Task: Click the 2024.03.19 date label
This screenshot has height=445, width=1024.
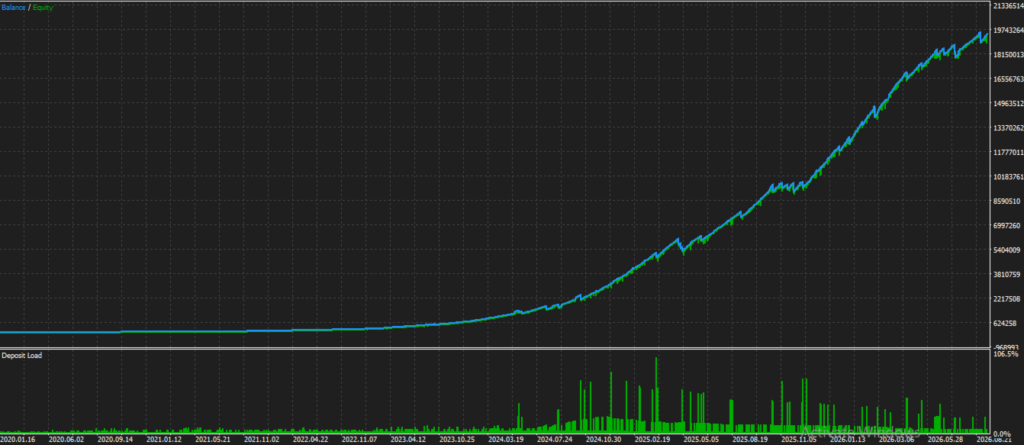Action: tap(506, 440)
